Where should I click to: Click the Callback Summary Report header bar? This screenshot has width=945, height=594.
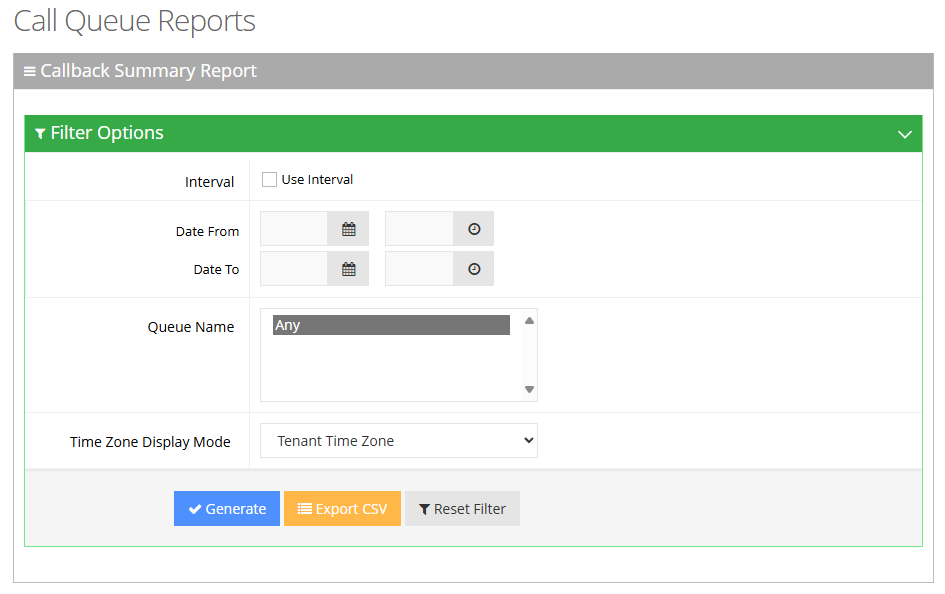(472, 71)
